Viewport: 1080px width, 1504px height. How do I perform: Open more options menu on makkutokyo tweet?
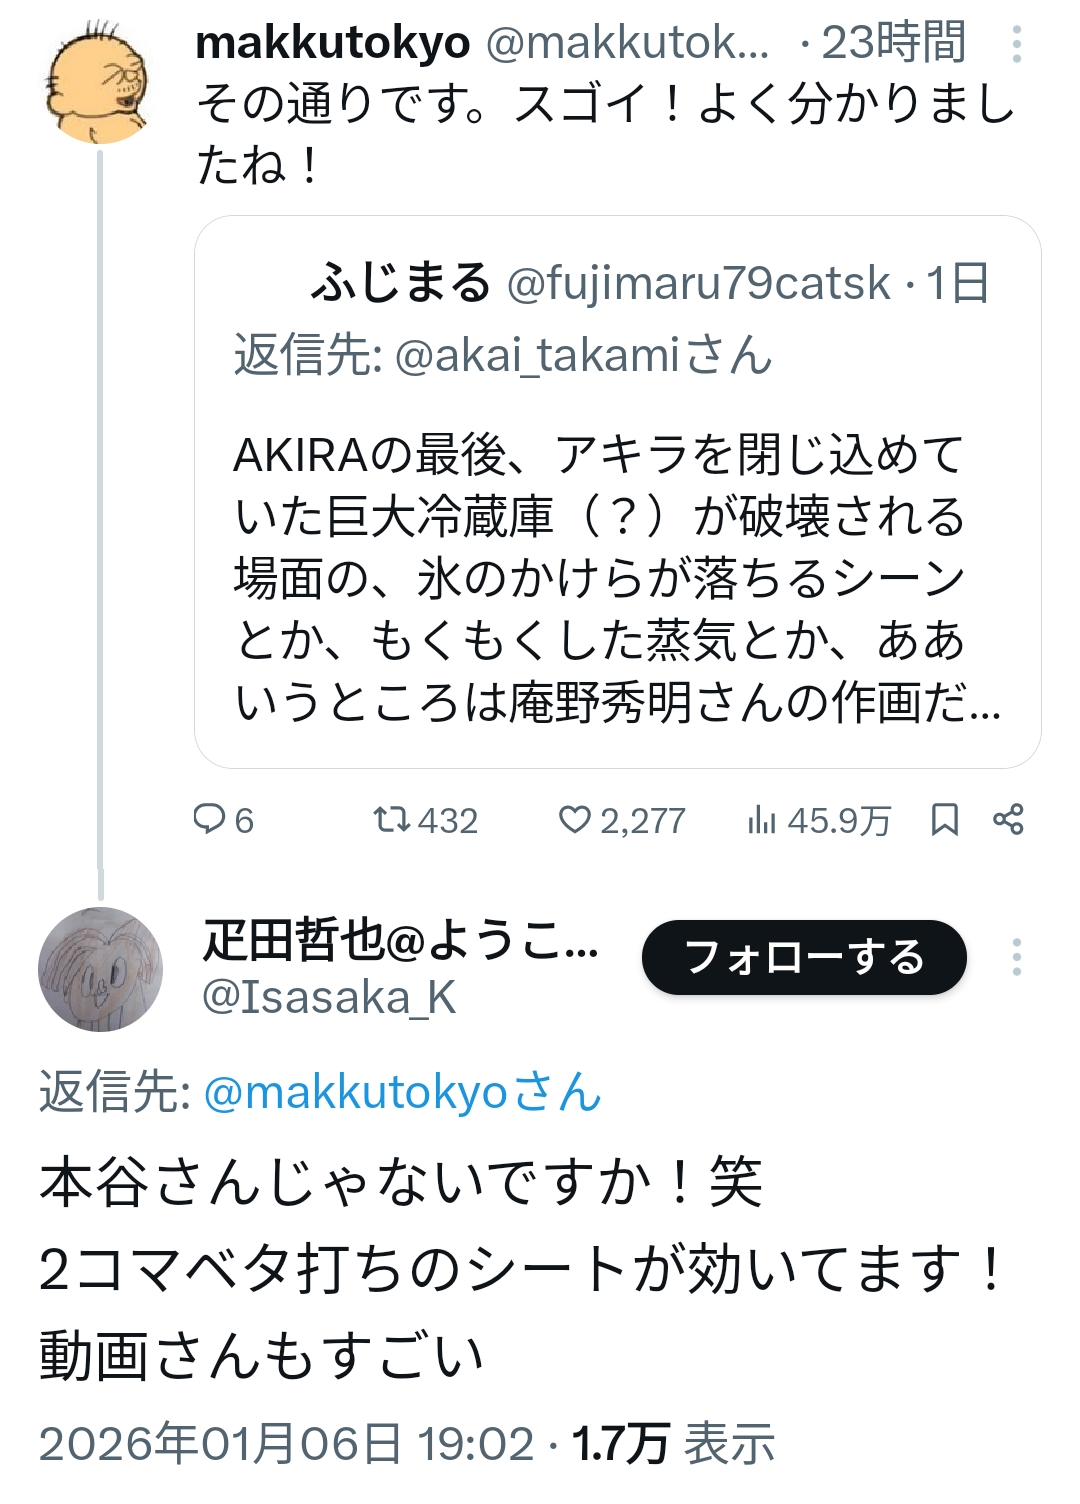1016,44
